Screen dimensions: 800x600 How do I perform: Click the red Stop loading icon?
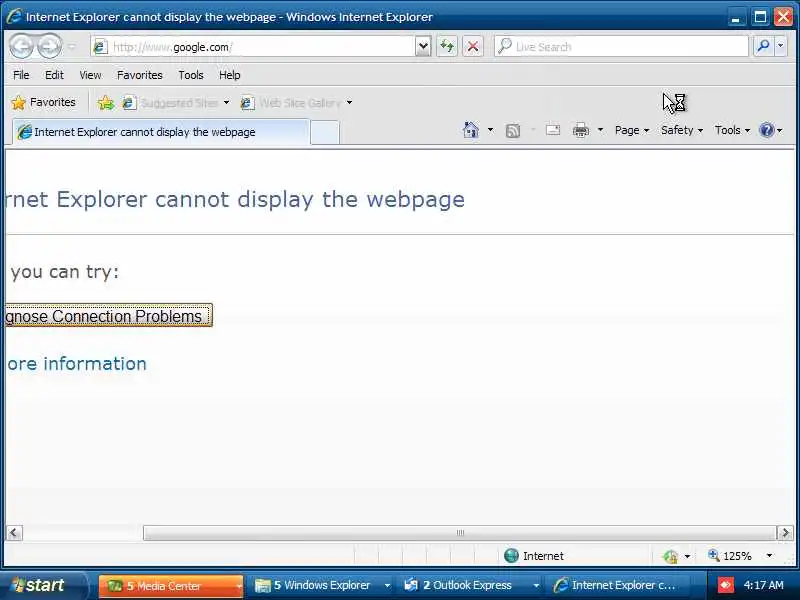[x=473, y=47]
